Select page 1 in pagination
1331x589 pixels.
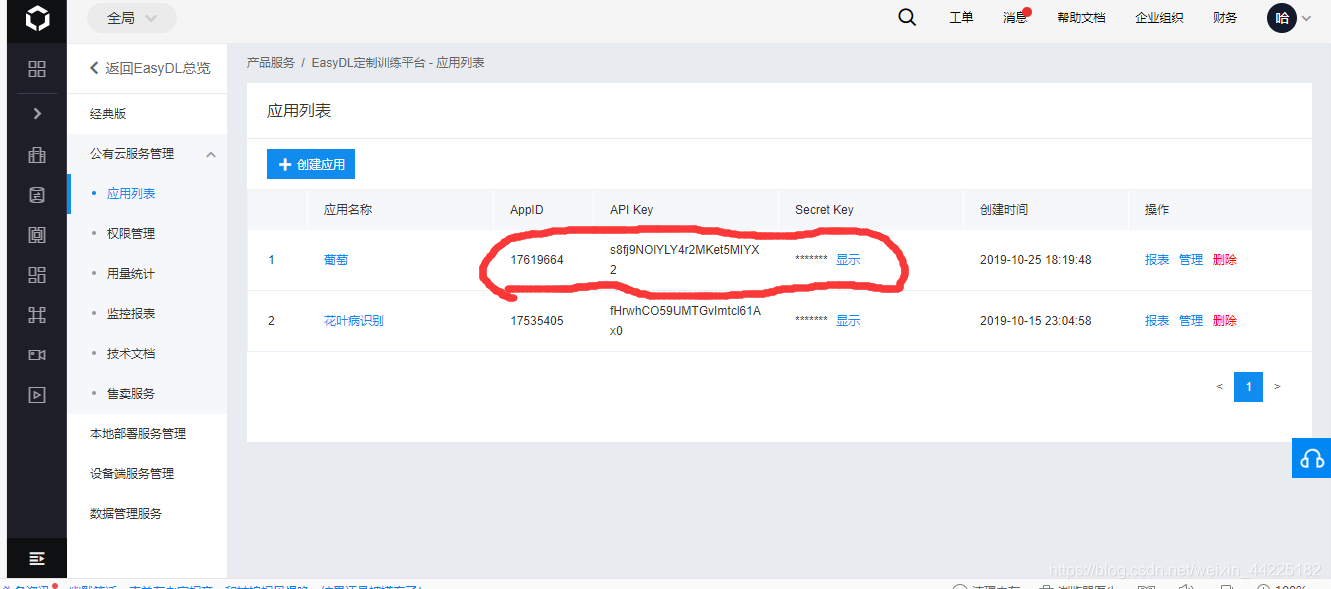1248,387
